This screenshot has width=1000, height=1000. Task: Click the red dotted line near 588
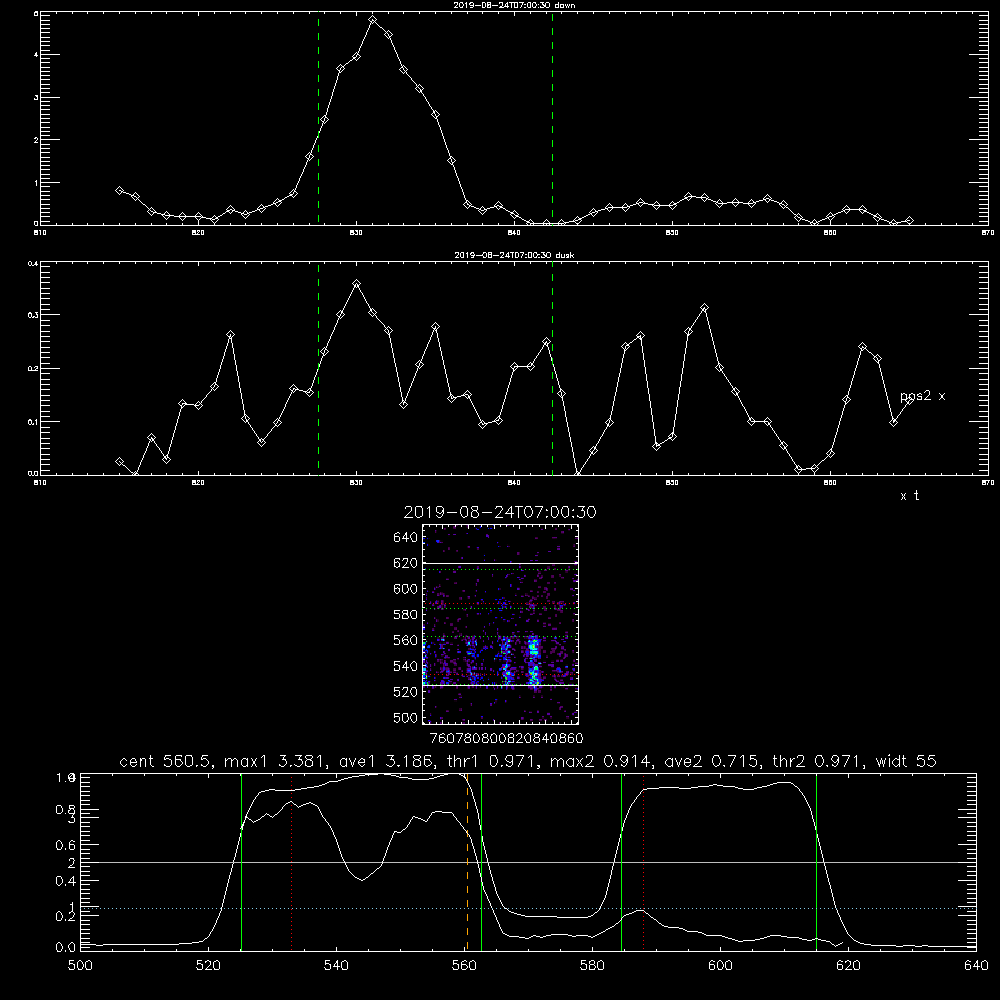(x=643, y=862)
